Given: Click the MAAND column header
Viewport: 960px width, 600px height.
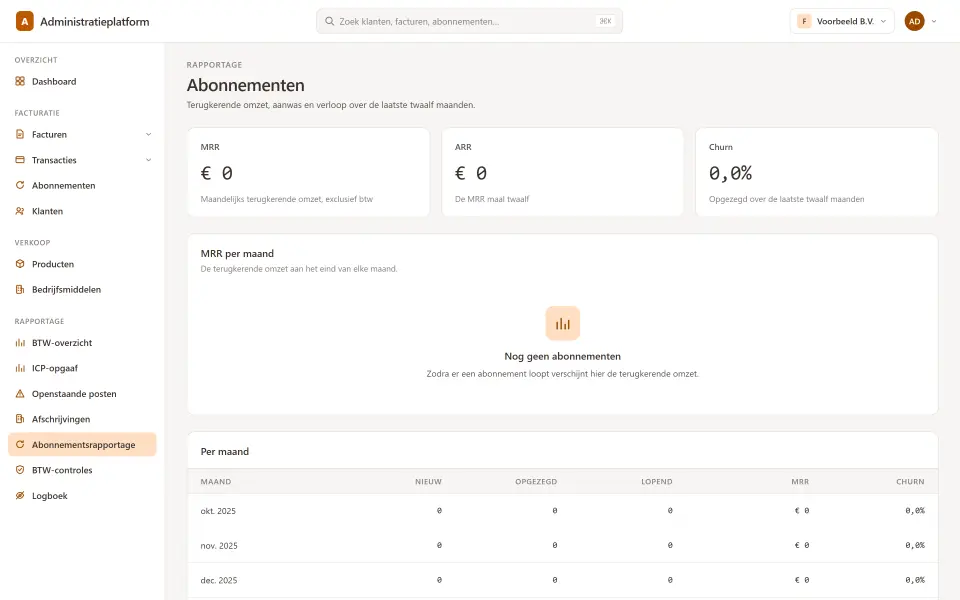Looking at the screenshot, I should [216, 482].
